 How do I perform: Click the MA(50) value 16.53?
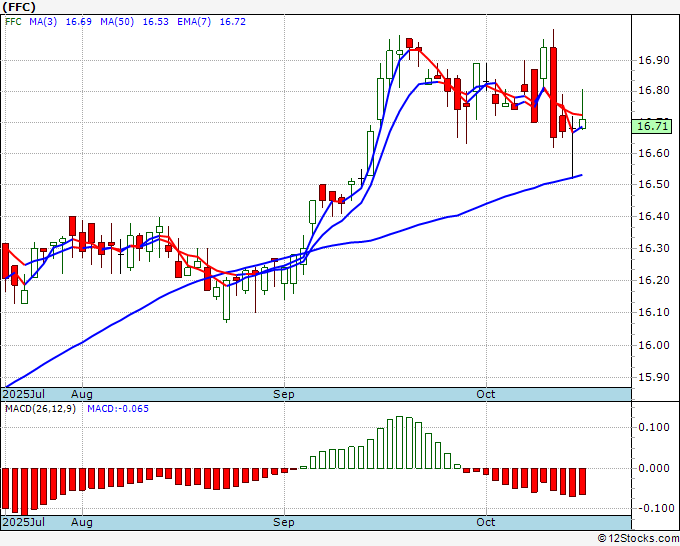tap(156, 22)
